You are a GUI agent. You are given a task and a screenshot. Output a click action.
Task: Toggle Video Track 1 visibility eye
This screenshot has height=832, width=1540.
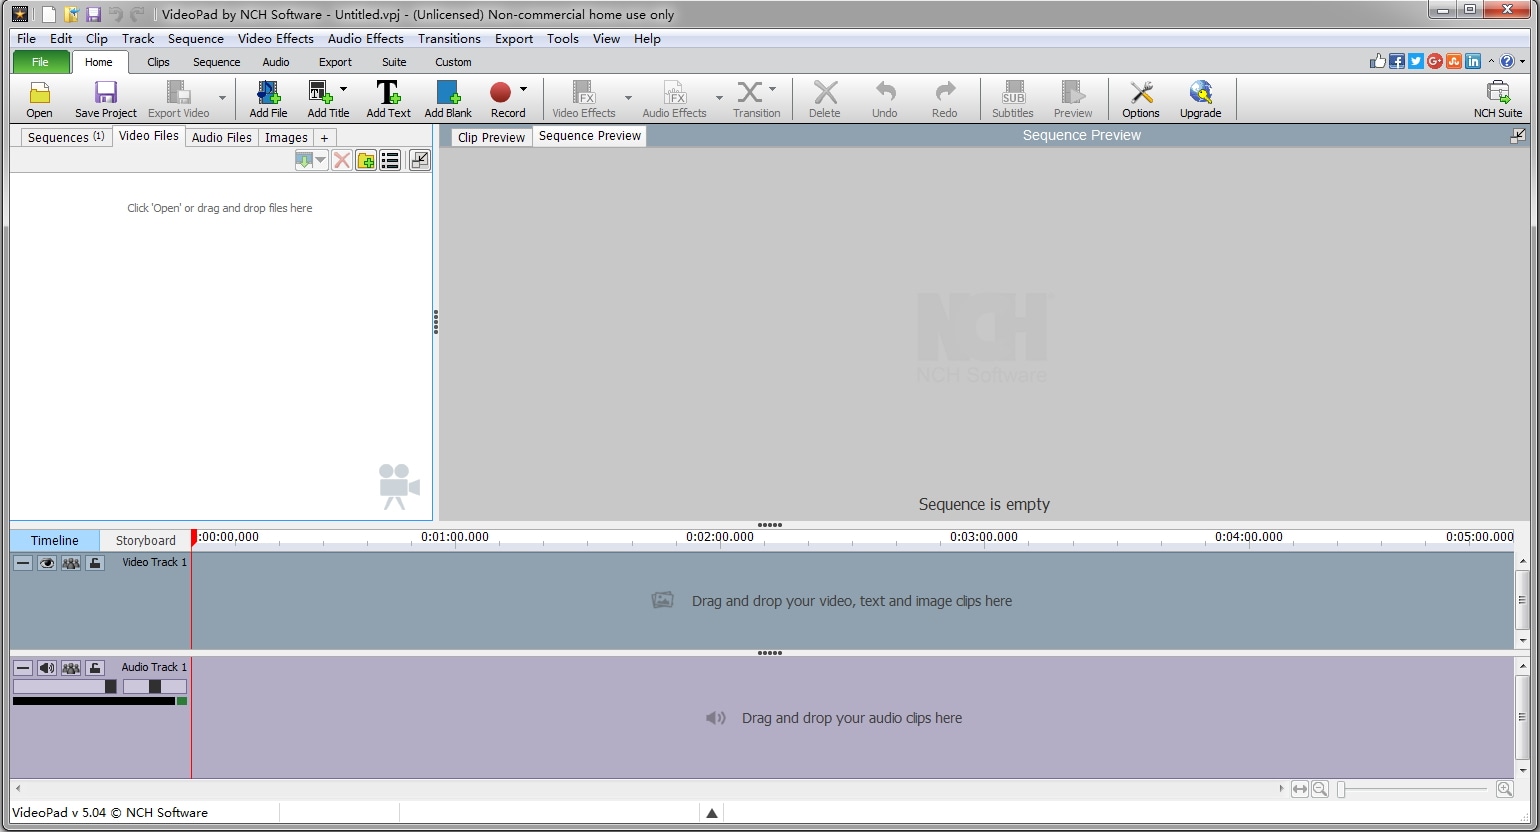point(47,563)
